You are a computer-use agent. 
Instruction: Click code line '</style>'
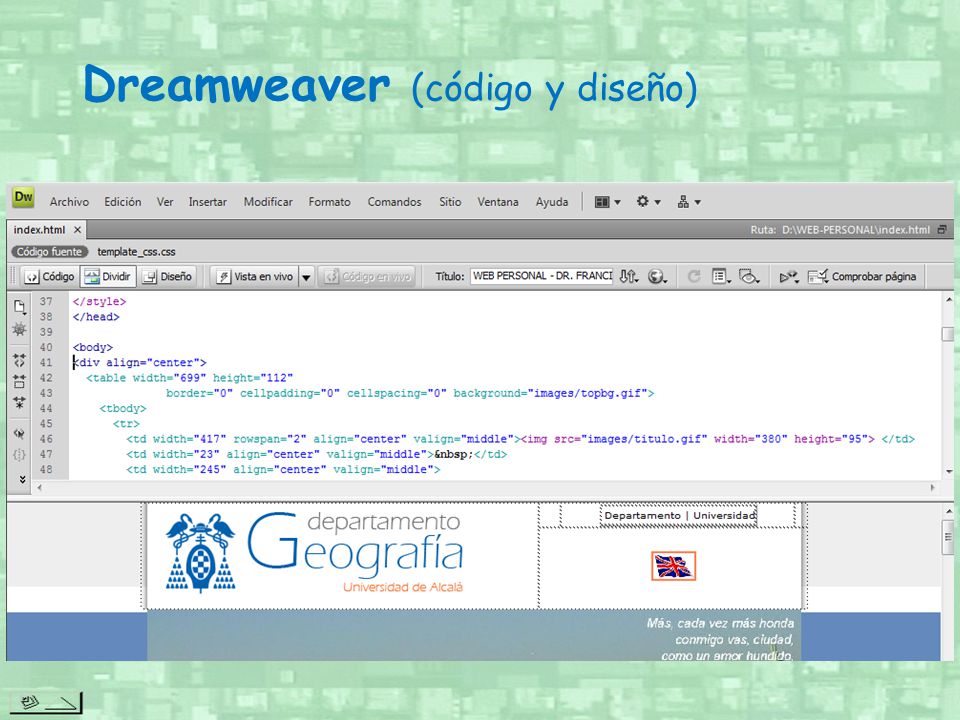click(99, 301)
